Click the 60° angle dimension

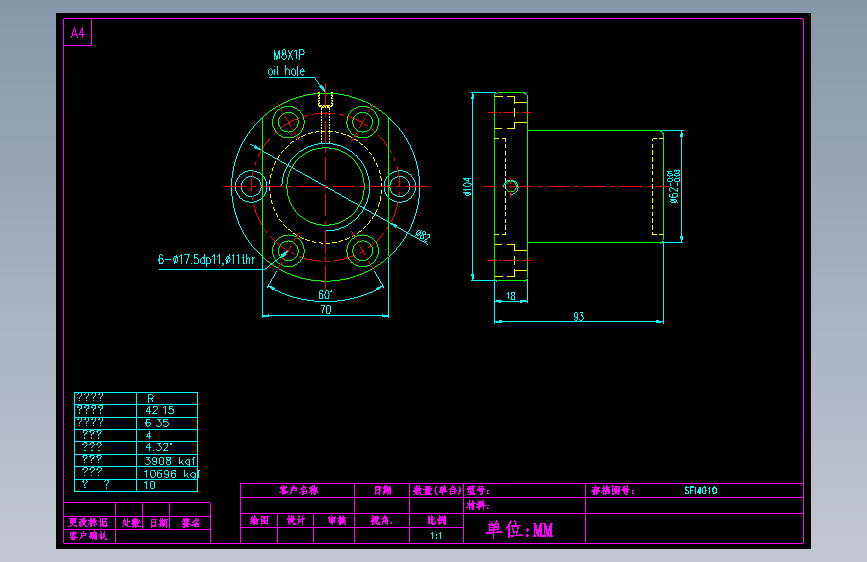click(325, 295)
